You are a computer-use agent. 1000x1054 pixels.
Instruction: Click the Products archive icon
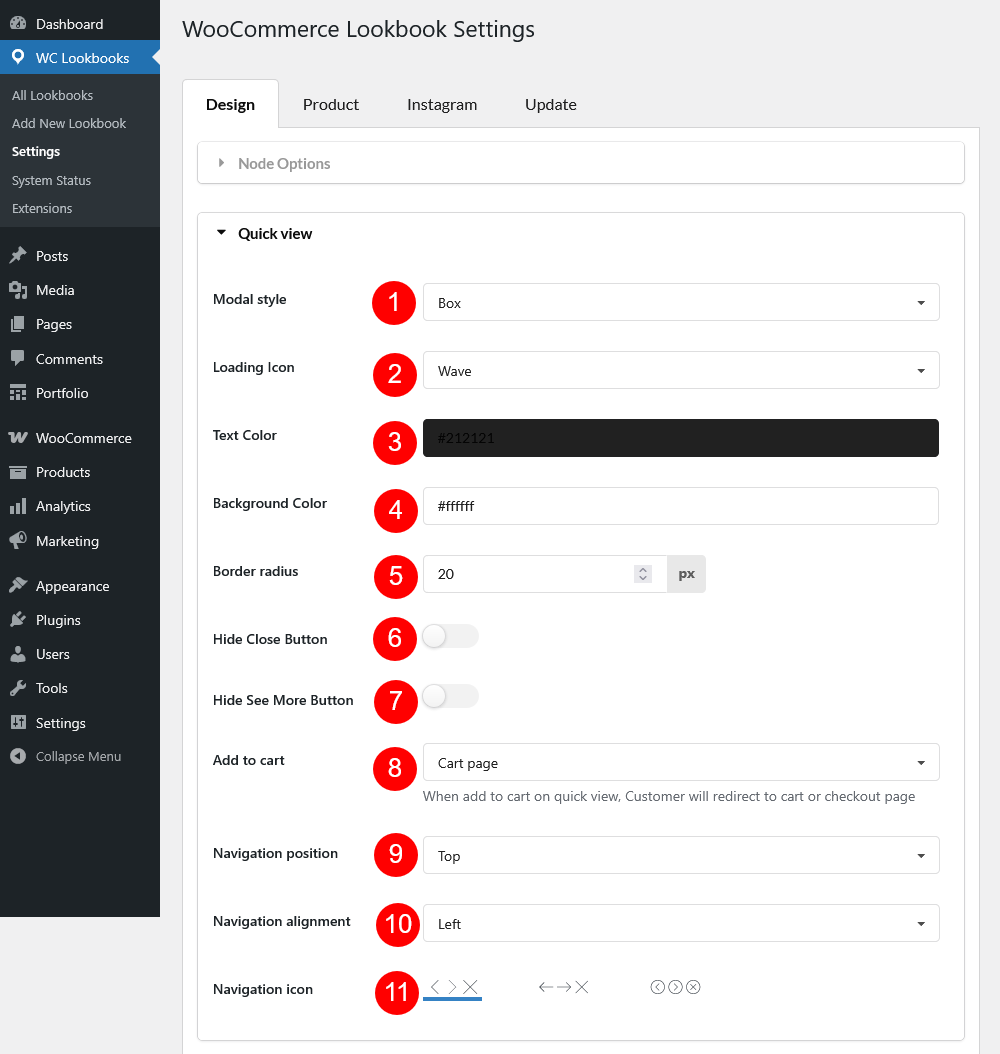(x=18, y=472)
